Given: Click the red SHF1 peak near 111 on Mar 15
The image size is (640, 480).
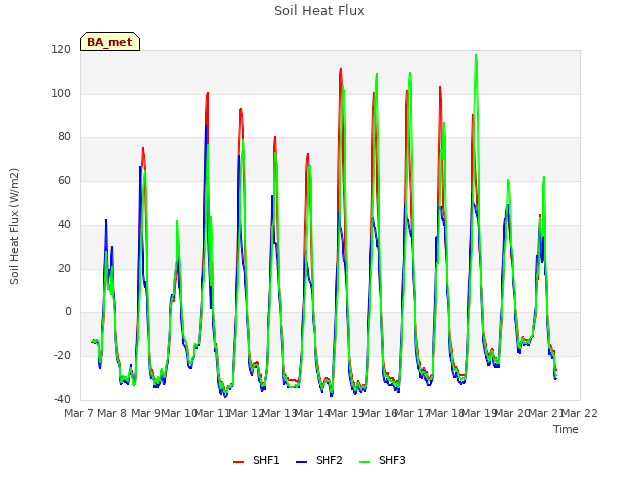Looking at the screenshot, I should [341, 69].
